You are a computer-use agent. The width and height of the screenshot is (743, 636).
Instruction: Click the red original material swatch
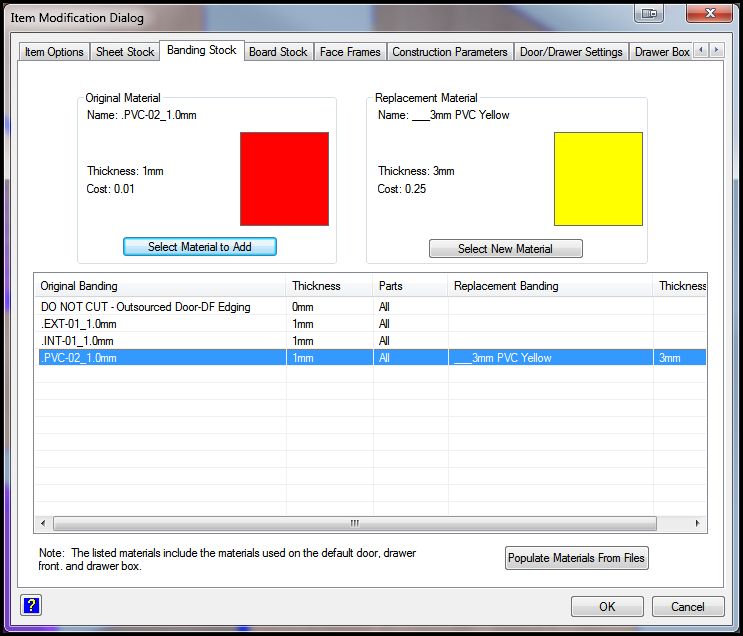point(284,179)
